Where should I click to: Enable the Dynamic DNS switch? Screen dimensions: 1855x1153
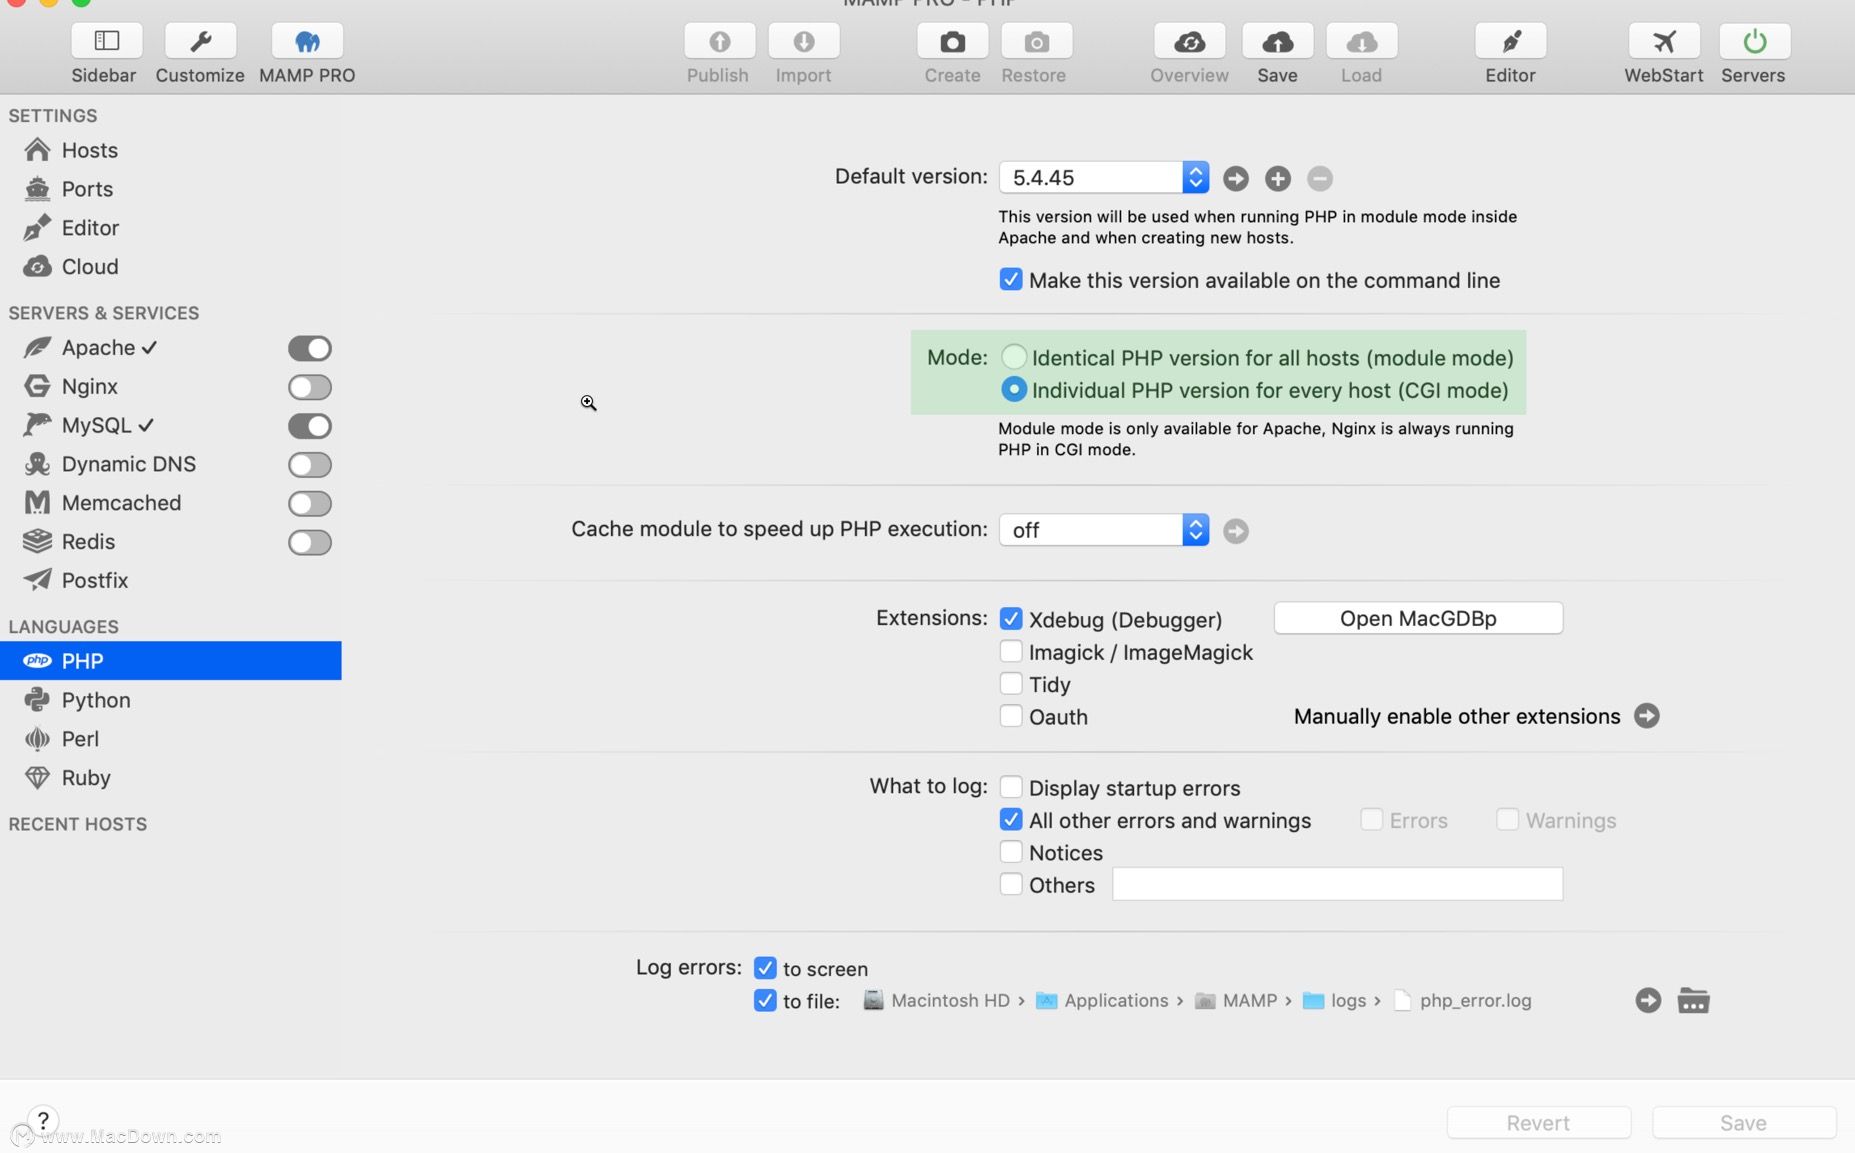pyautogui.click(x=309, y=465)
